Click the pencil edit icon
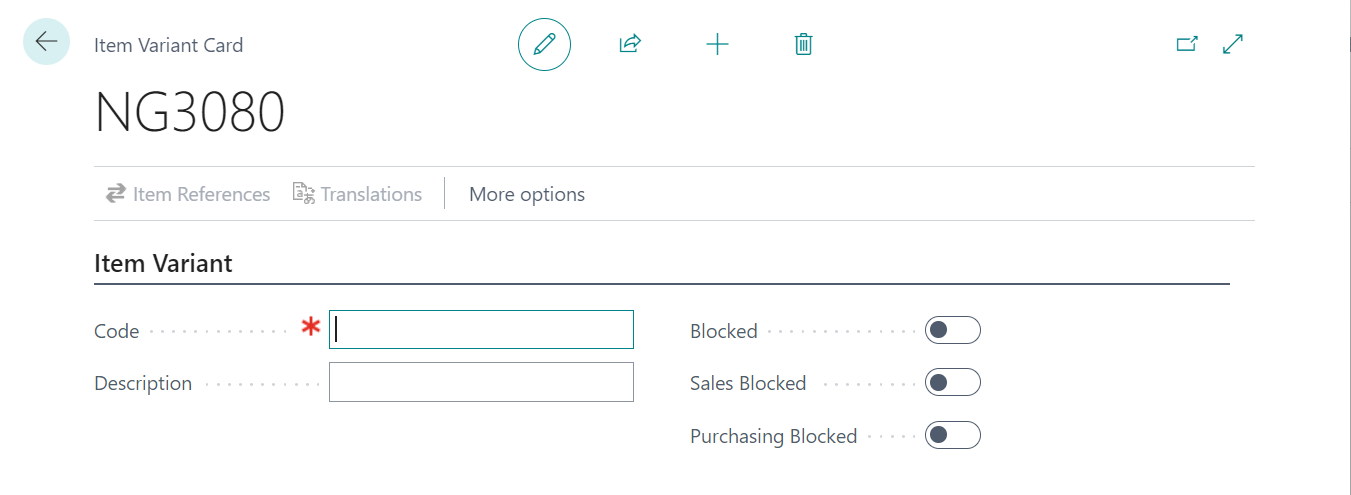The image size is (1351, 495). pyautogui.click(x=544, y=44)
